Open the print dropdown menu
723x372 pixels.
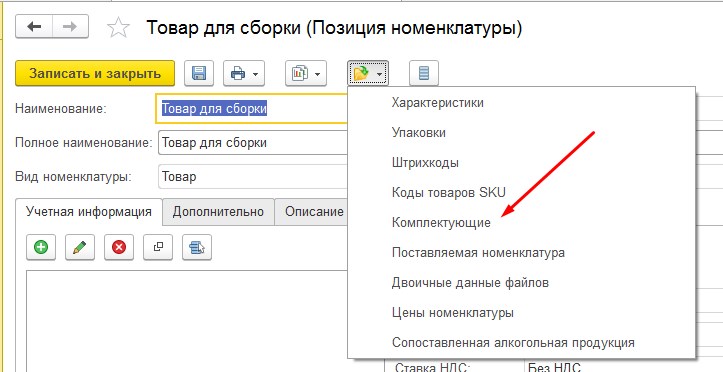coord(244,73)
